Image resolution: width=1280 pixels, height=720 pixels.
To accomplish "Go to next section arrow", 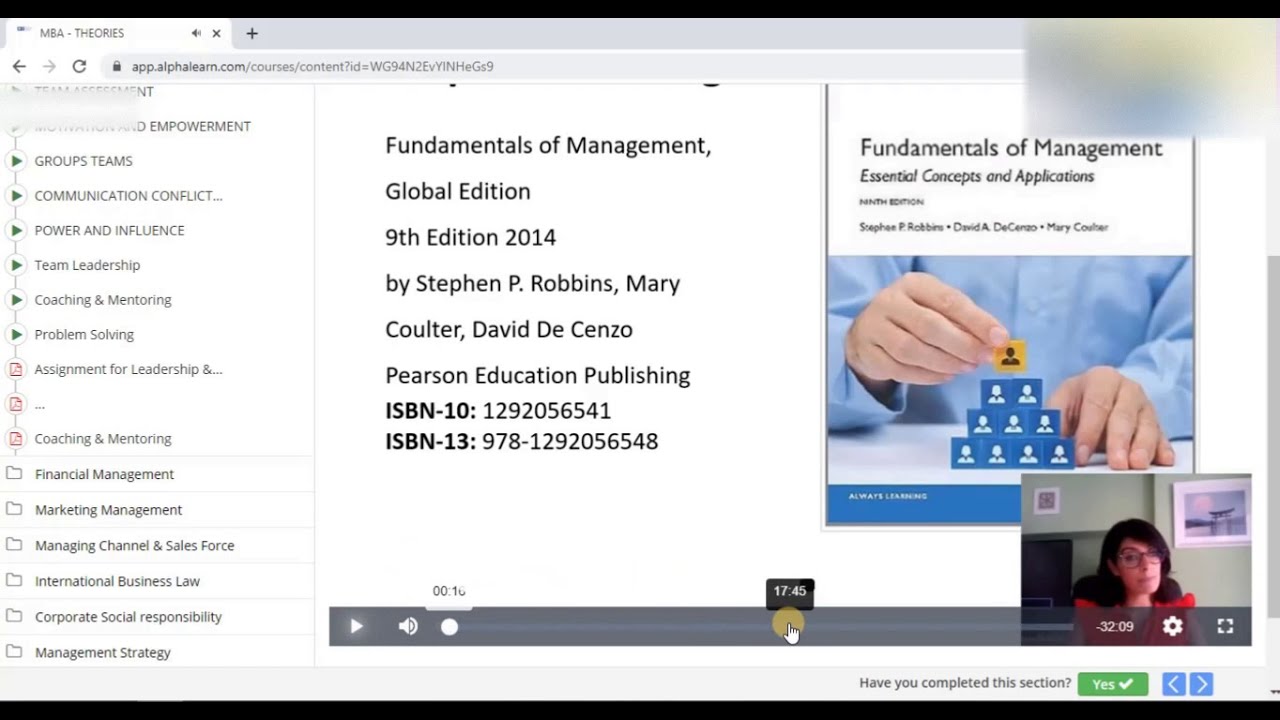I will coord(1201,684).
